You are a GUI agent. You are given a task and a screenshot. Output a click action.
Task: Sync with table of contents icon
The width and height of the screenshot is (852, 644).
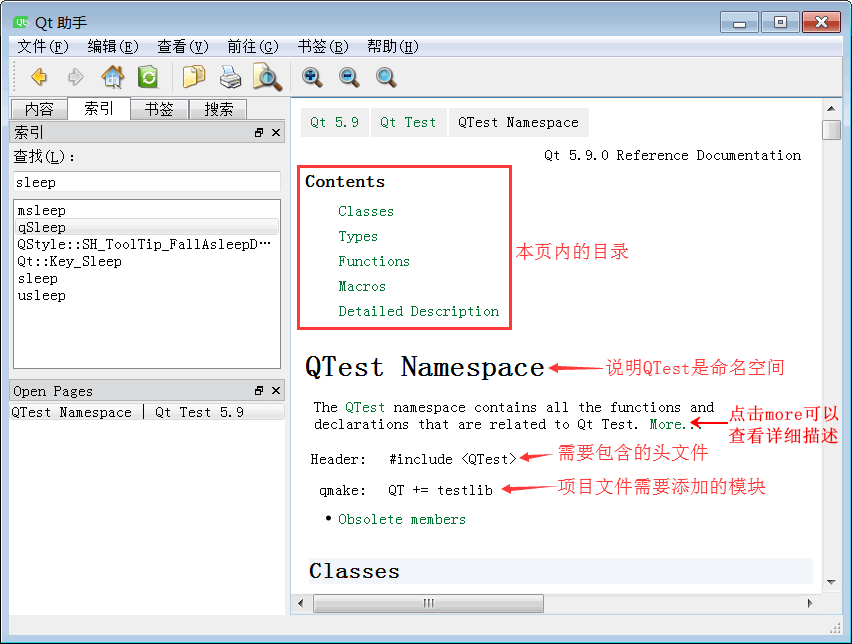(148, 77)
